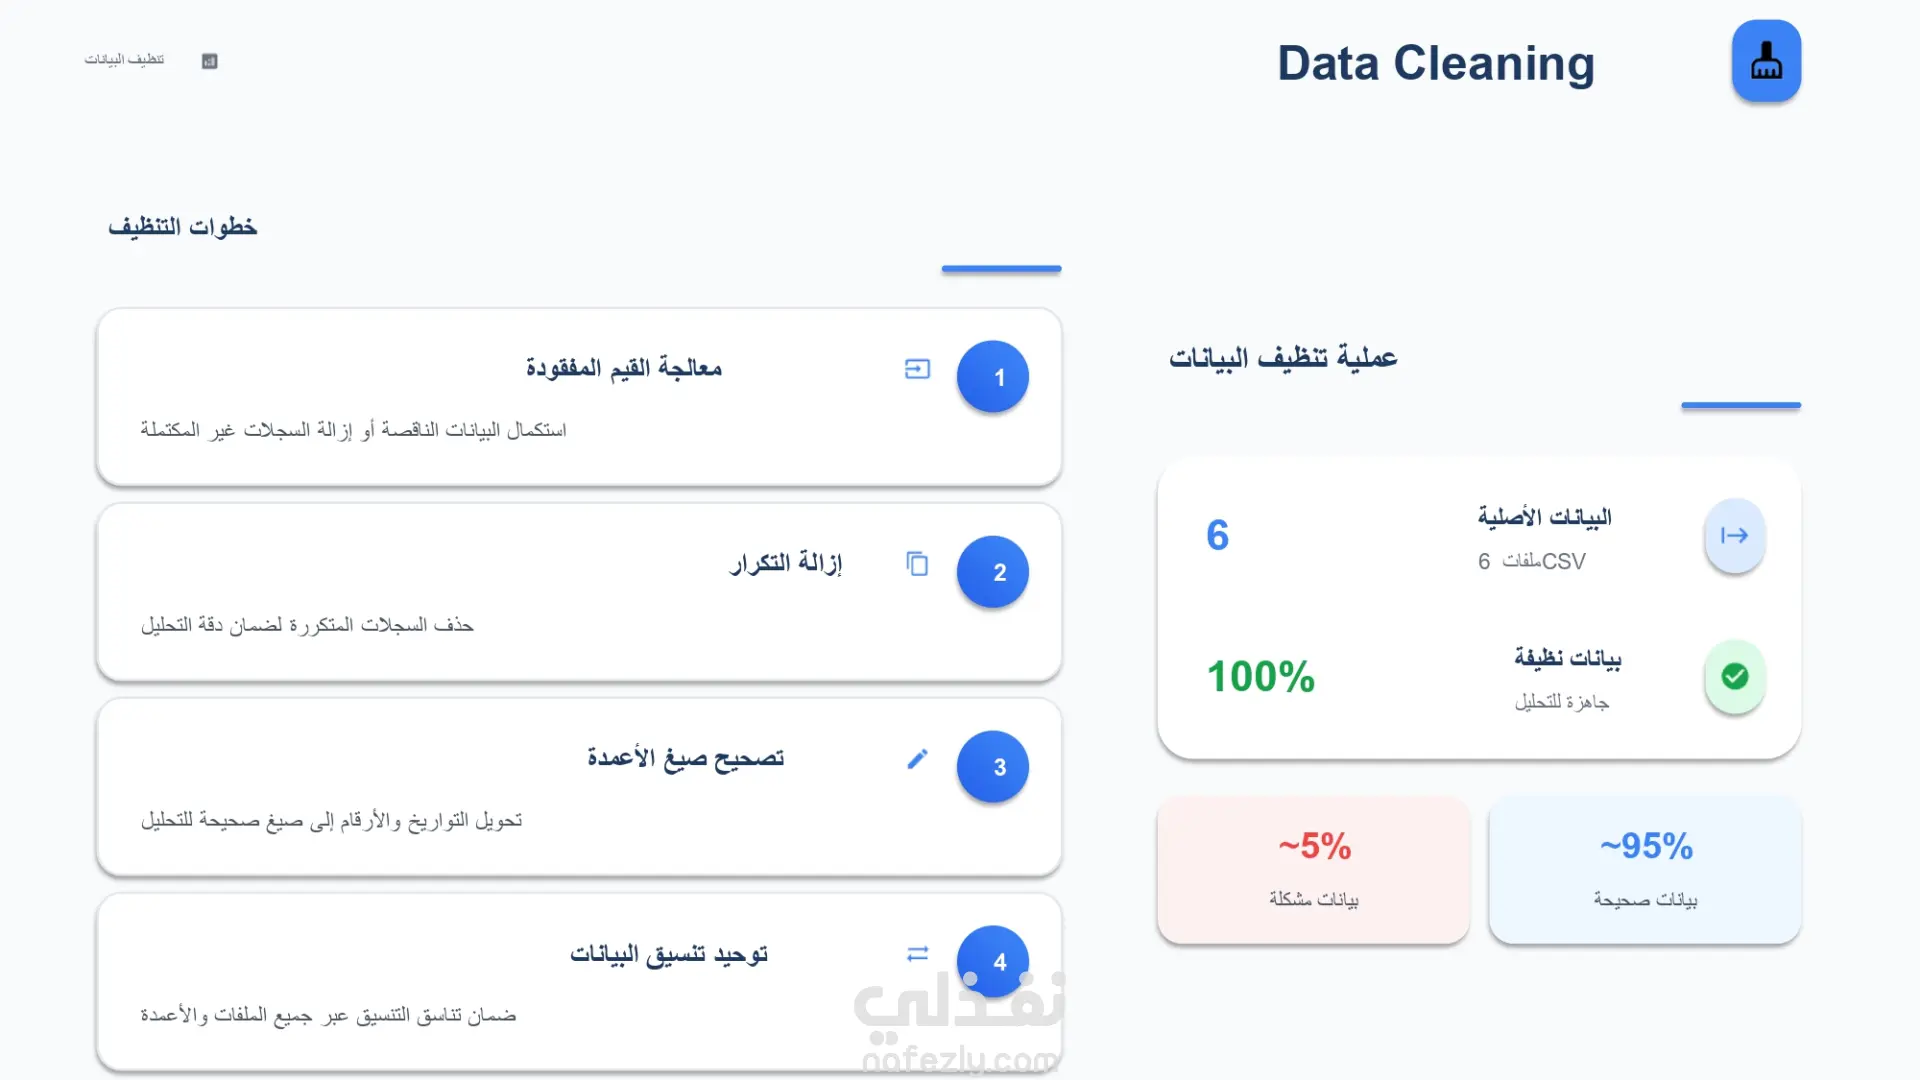Click the step 3 number circle
The width and height of the screenshot is (1920, 1080).
tap(992, 767)
